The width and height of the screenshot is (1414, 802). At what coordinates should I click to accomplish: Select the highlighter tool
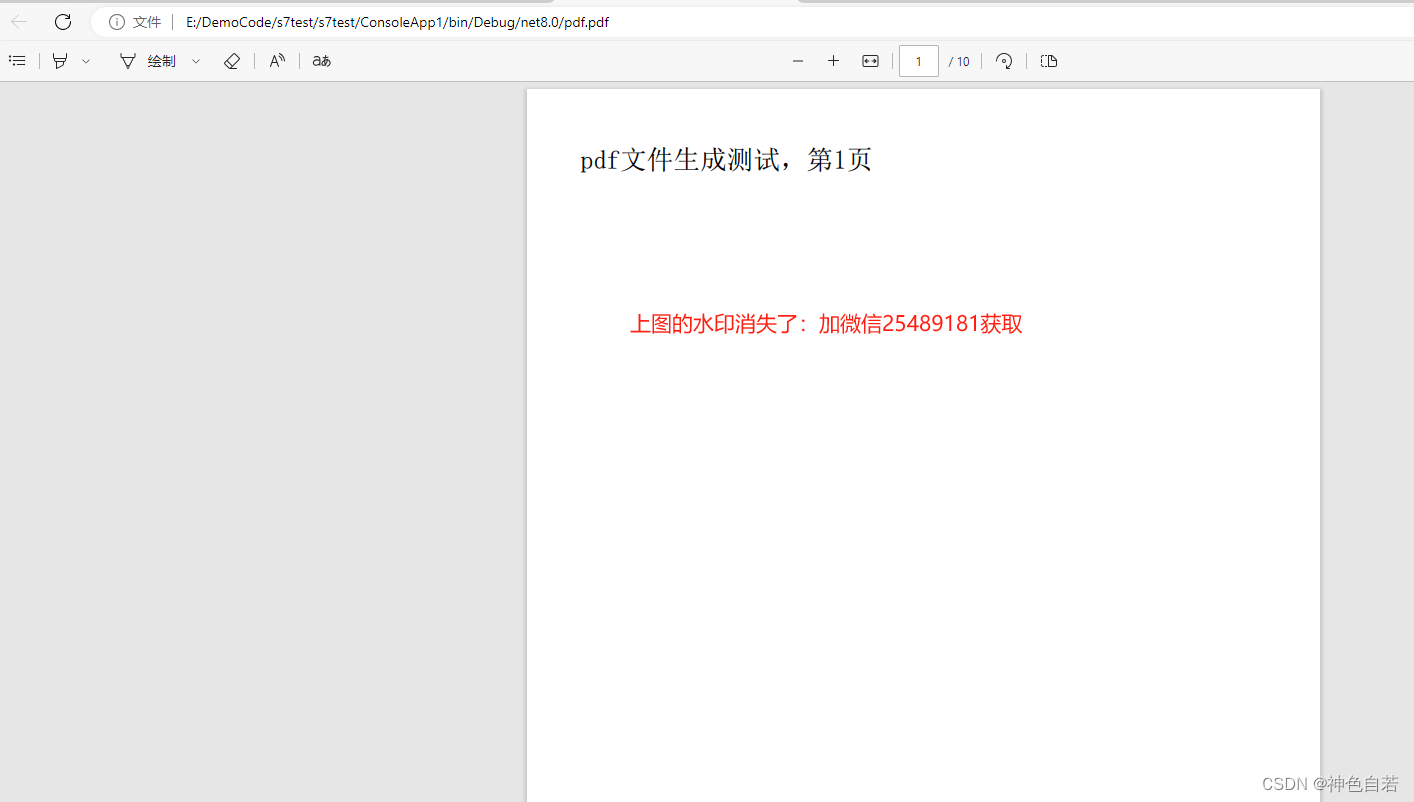60,61
